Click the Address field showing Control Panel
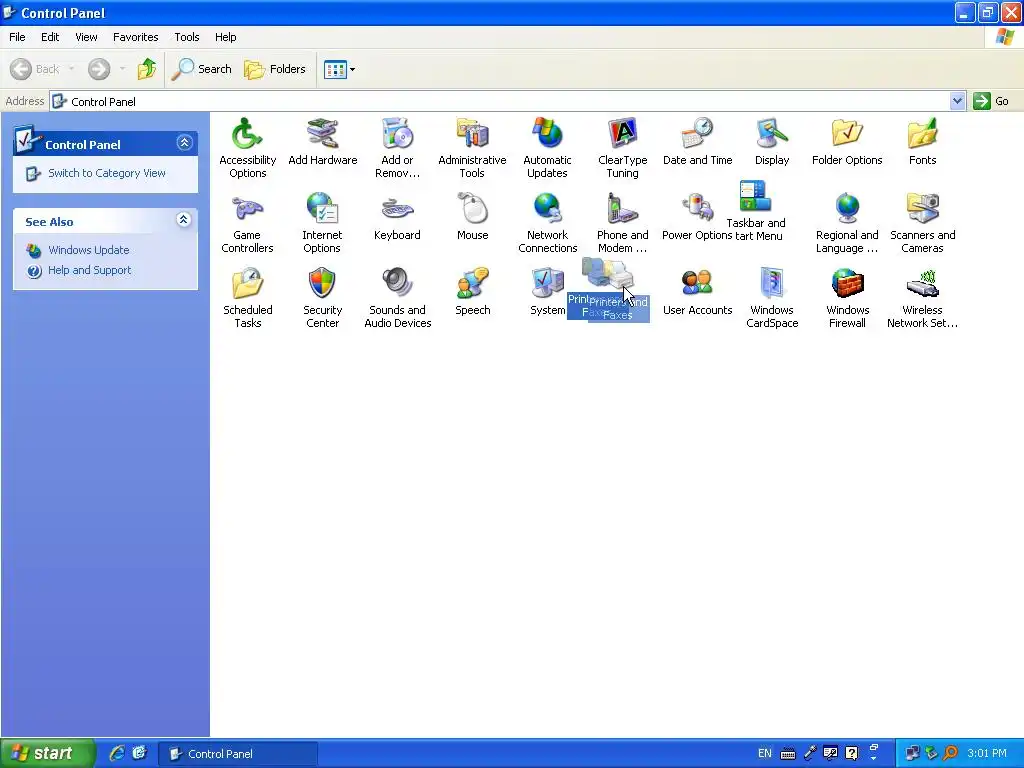The image size is (1024, 768). coord(500,101)
